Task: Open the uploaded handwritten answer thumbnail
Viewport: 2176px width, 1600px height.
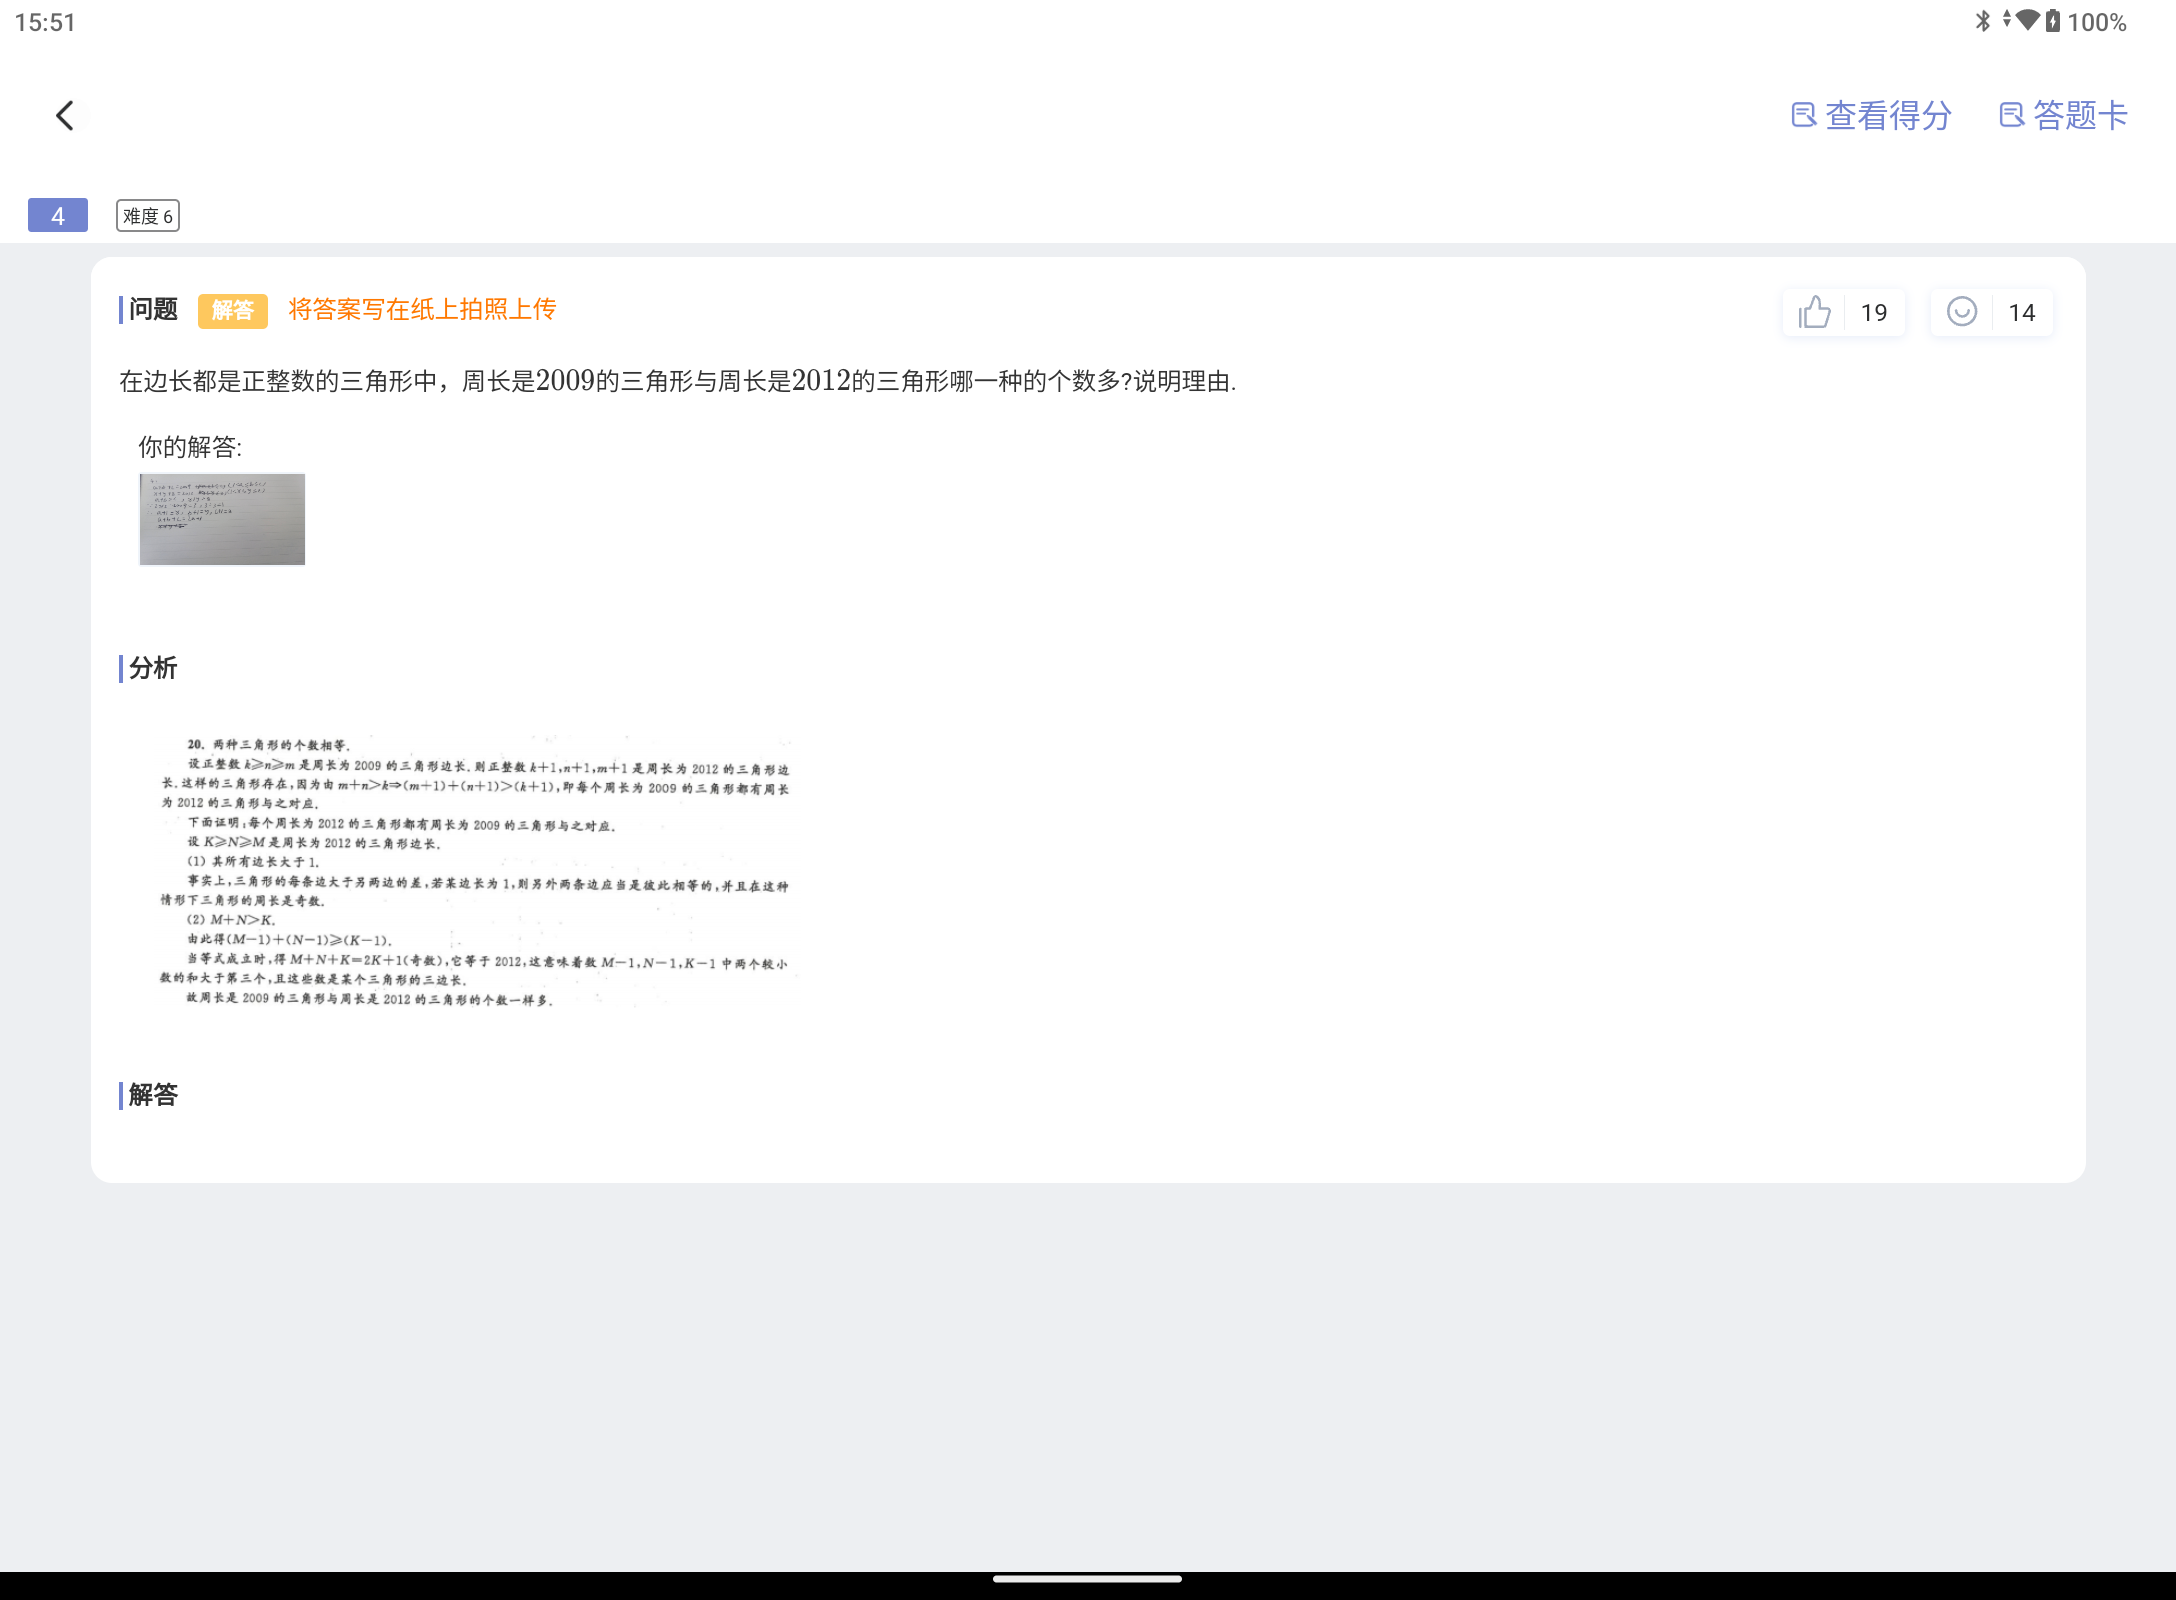Action: pyautogui.click(x=222, y=519)
